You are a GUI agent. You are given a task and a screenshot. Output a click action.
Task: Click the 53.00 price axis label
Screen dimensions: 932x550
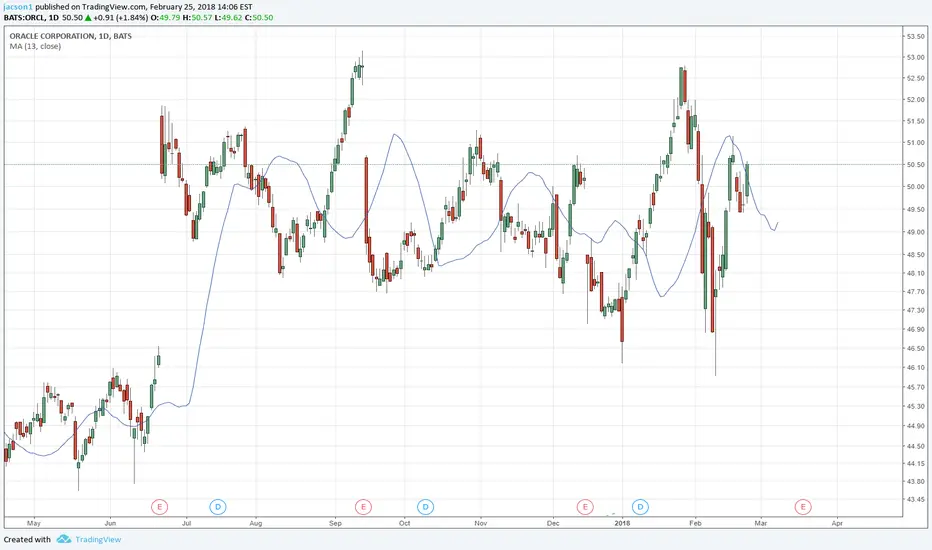915,58
